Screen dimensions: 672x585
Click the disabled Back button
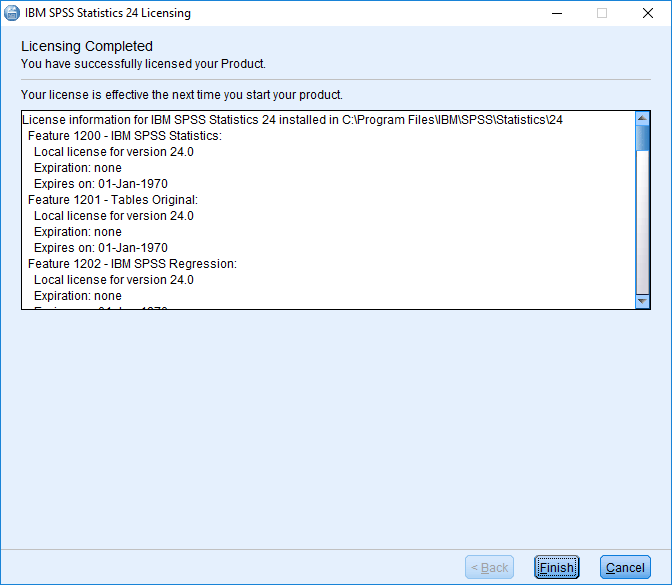(489, 567)
